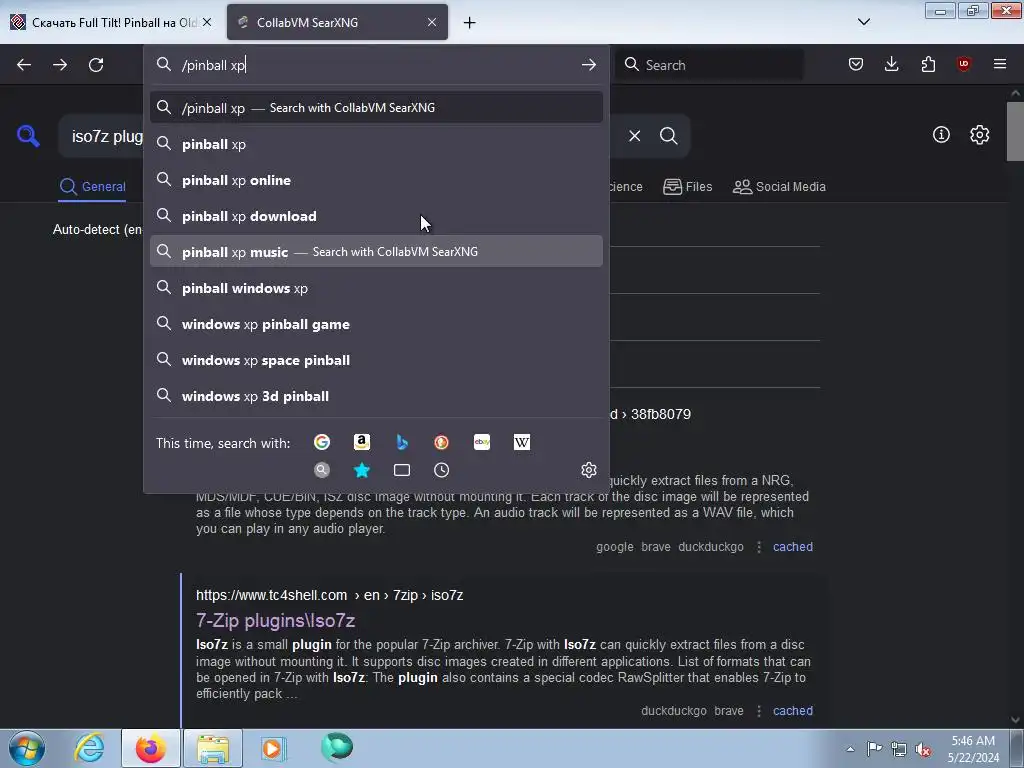The image size is (1024, 768).
Task: Open more options dots for tc4shell result
Action: tap(759, 711)
